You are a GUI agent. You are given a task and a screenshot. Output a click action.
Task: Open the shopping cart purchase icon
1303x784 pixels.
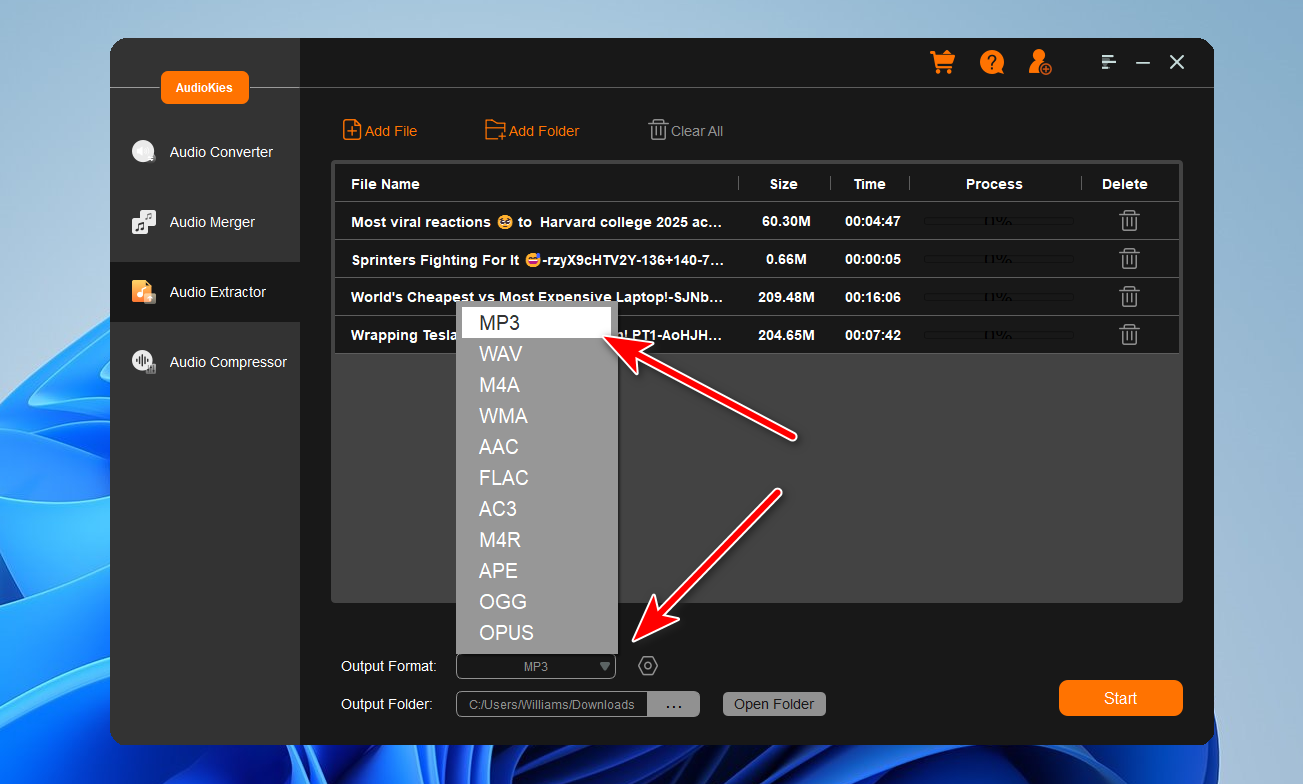click(942, 62)
